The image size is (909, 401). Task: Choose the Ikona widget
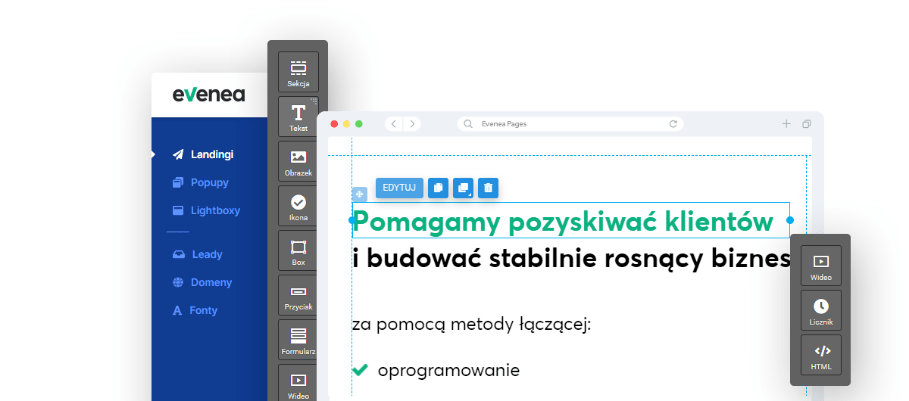[x=298, y=206]
